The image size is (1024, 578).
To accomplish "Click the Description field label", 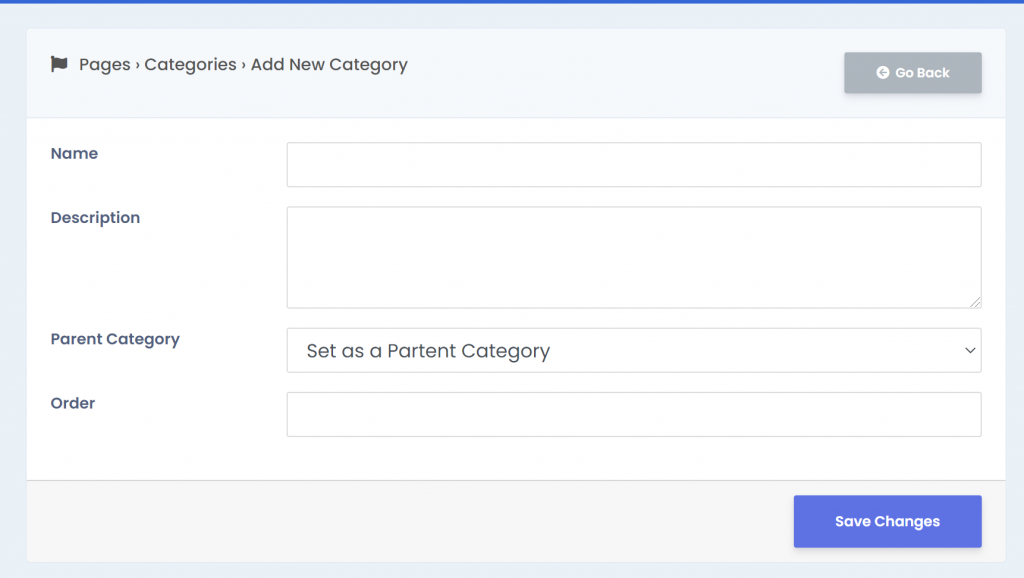I will (95, 217).
